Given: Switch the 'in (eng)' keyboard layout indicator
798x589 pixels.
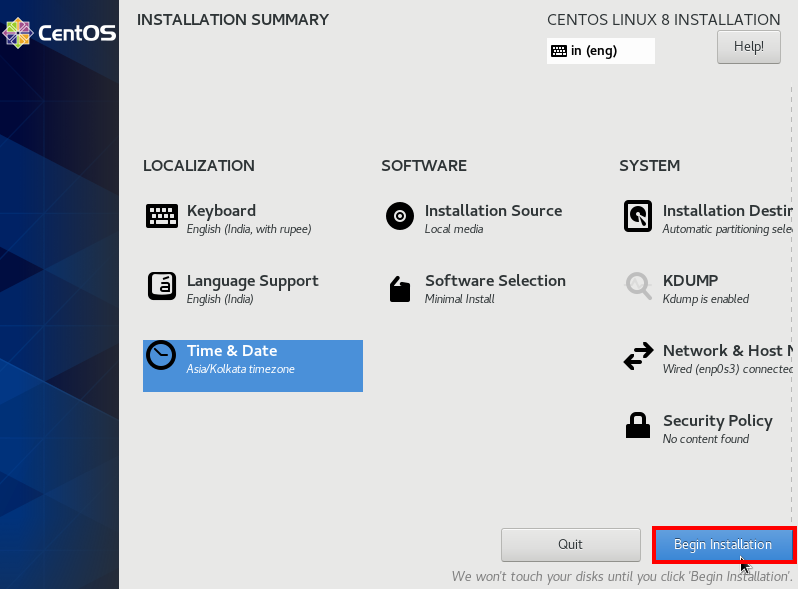Looking at the screenshot, I should [601, 51].
